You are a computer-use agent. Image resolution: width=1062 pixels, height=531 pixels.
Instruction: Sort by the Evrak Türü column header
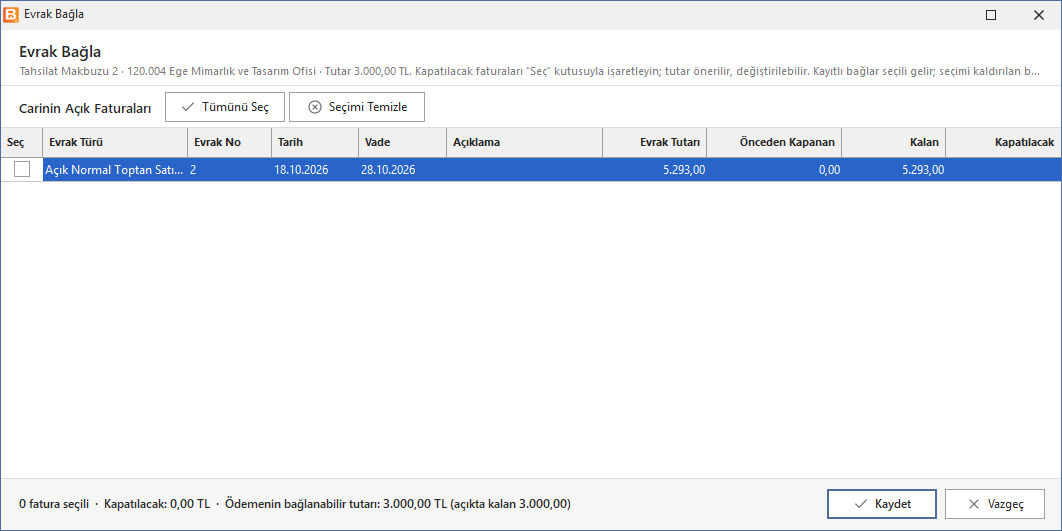(x=115, y=142)
